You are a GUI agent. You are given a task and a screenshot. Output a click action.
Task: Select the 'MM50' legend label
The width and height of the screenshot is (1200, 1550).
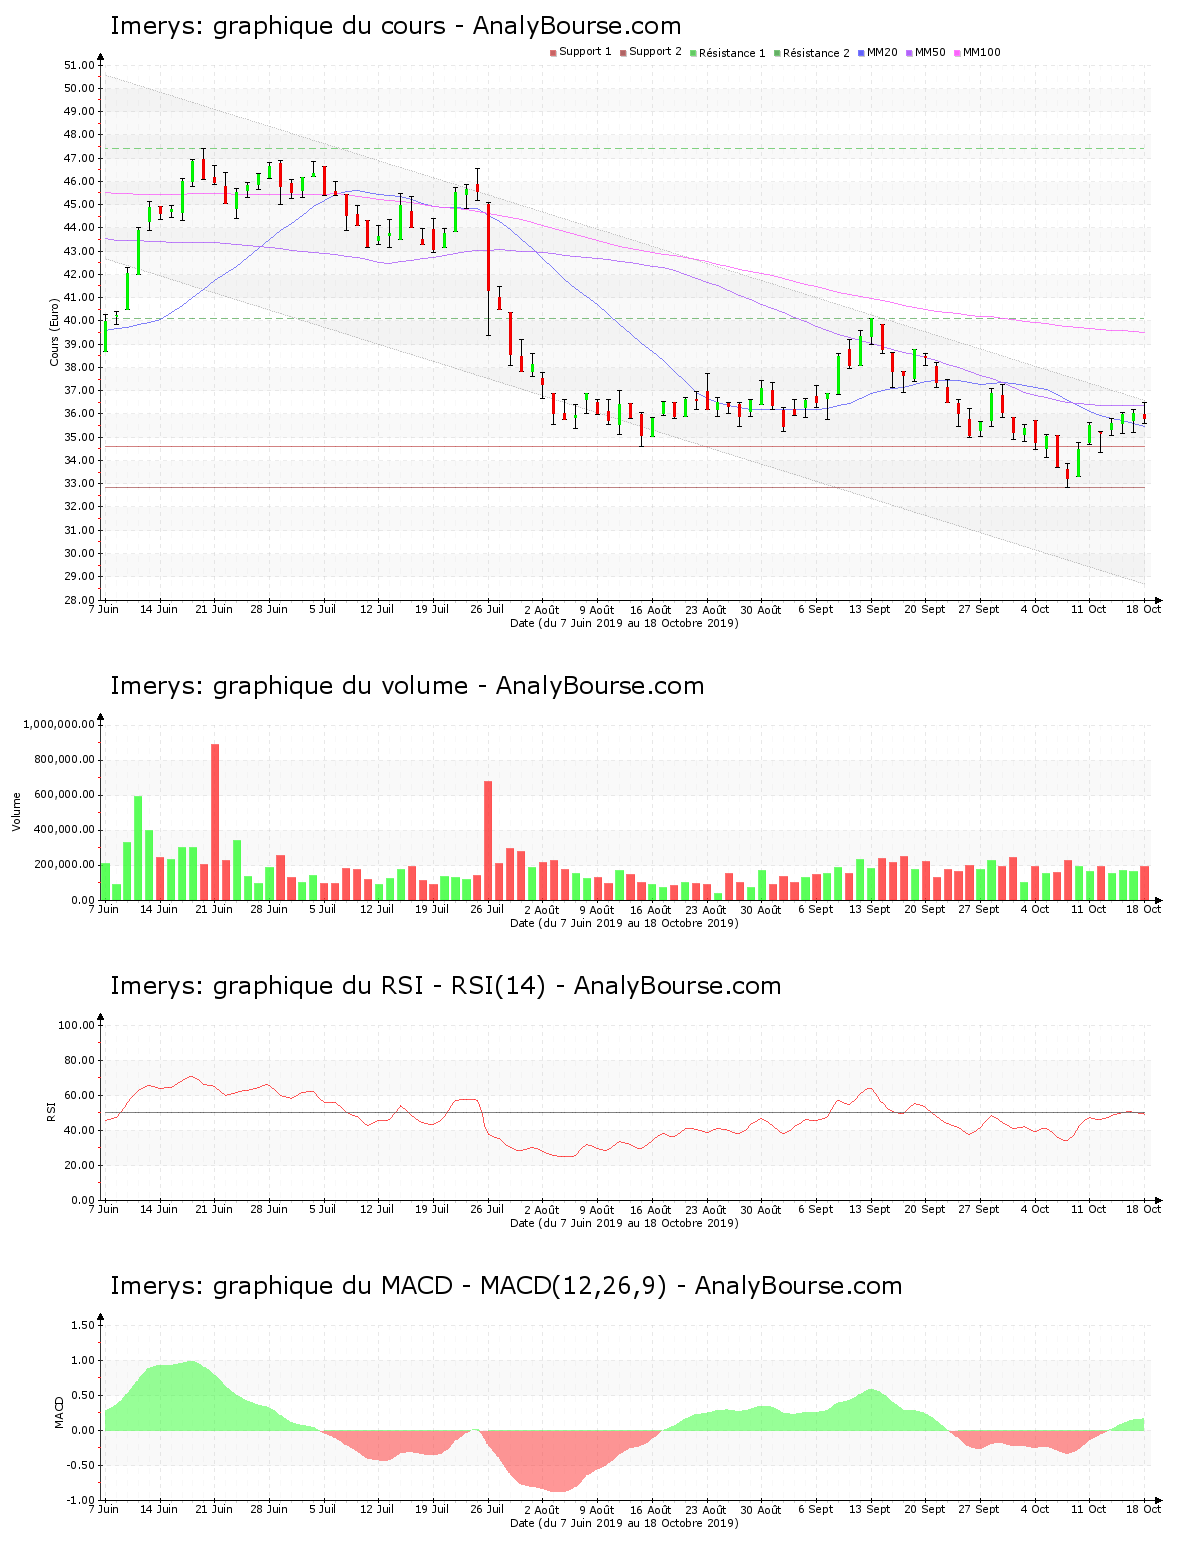tap(930, 52)
